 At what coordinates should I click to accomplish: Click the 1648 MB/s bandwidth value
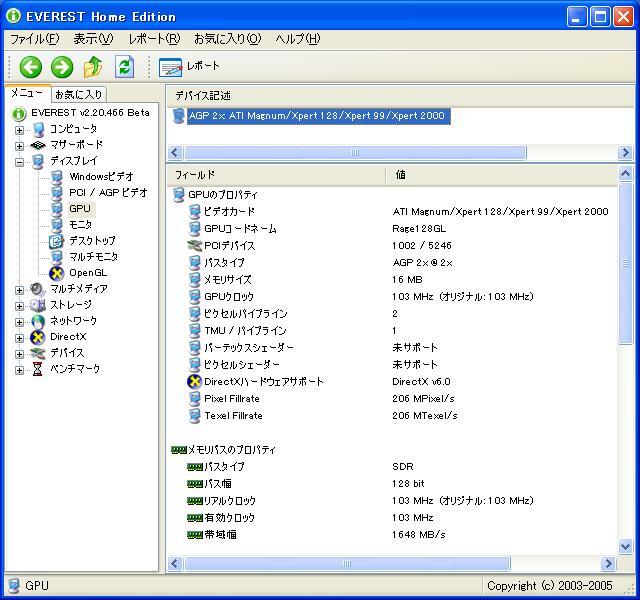[x=419, y=535]
